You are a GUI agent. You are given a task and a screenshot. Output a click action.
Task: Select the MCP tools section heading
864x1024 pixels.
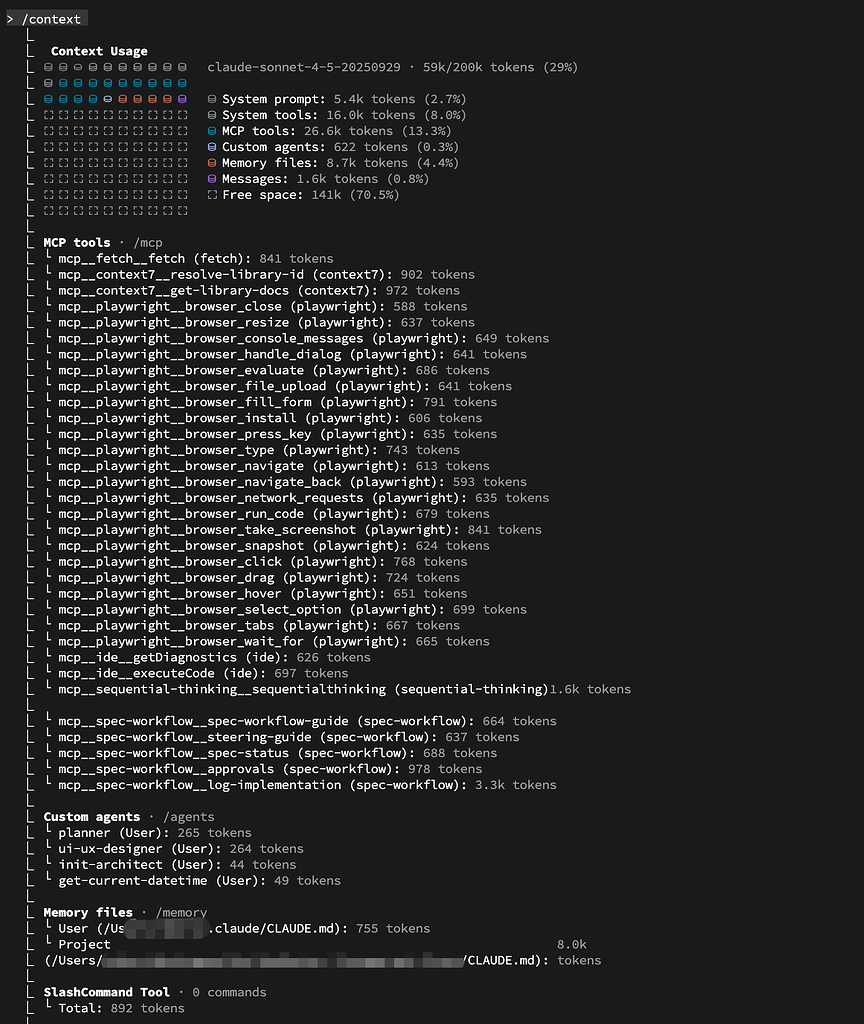coord(77,242)
